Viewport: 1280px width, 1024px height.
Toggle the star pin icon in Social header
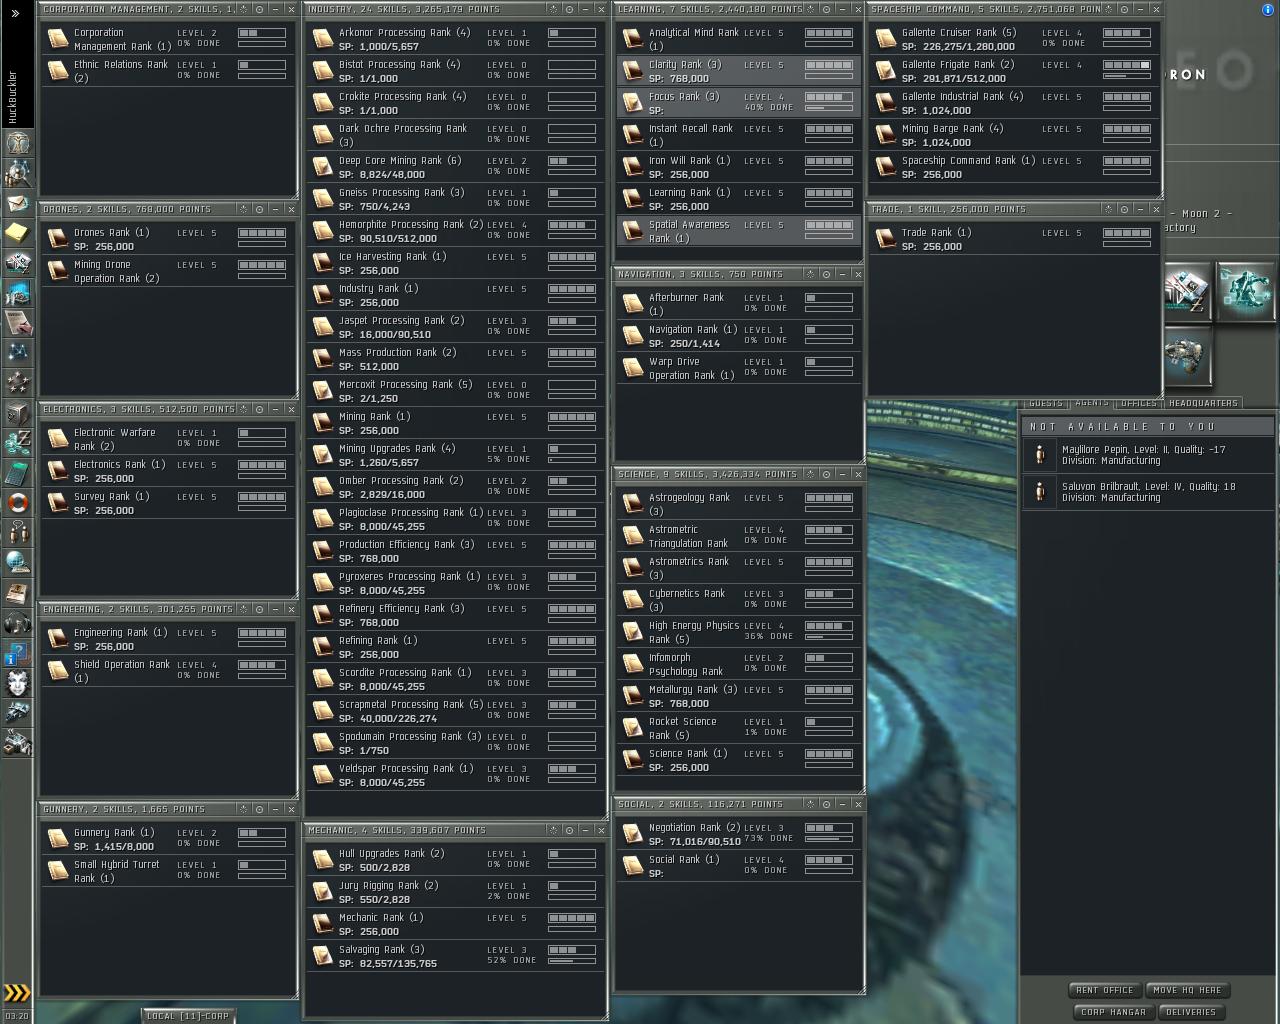809,804
